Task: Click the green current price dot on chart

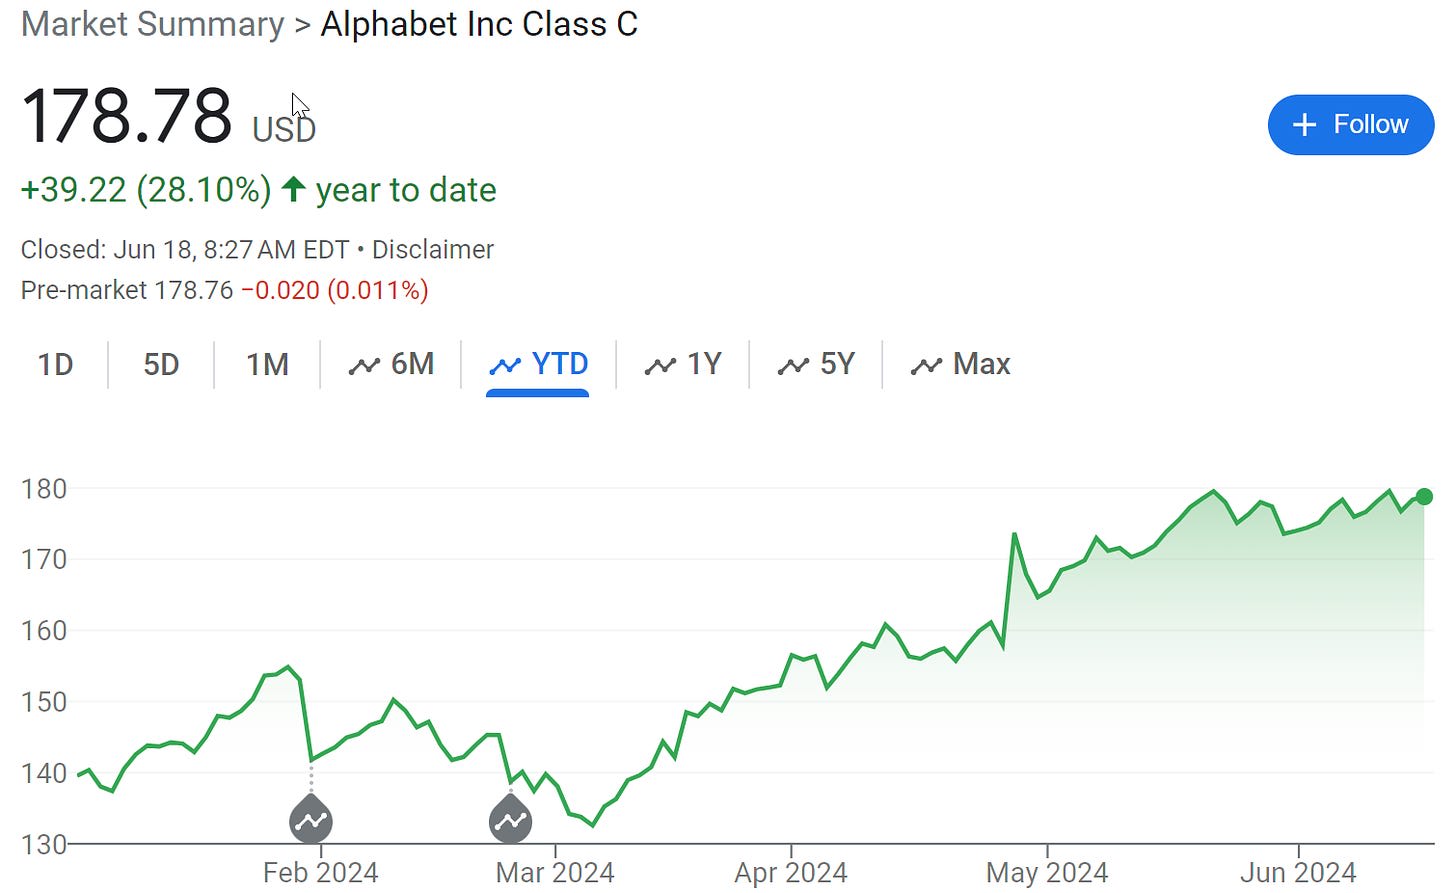Action: pyautogui.click(x=1424, y=497)
